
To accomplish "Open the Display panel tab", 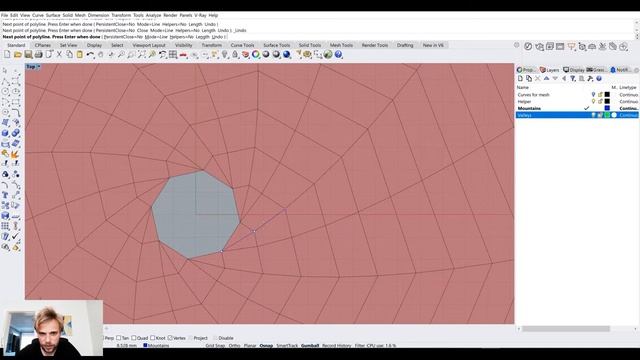I will [574, 70].
